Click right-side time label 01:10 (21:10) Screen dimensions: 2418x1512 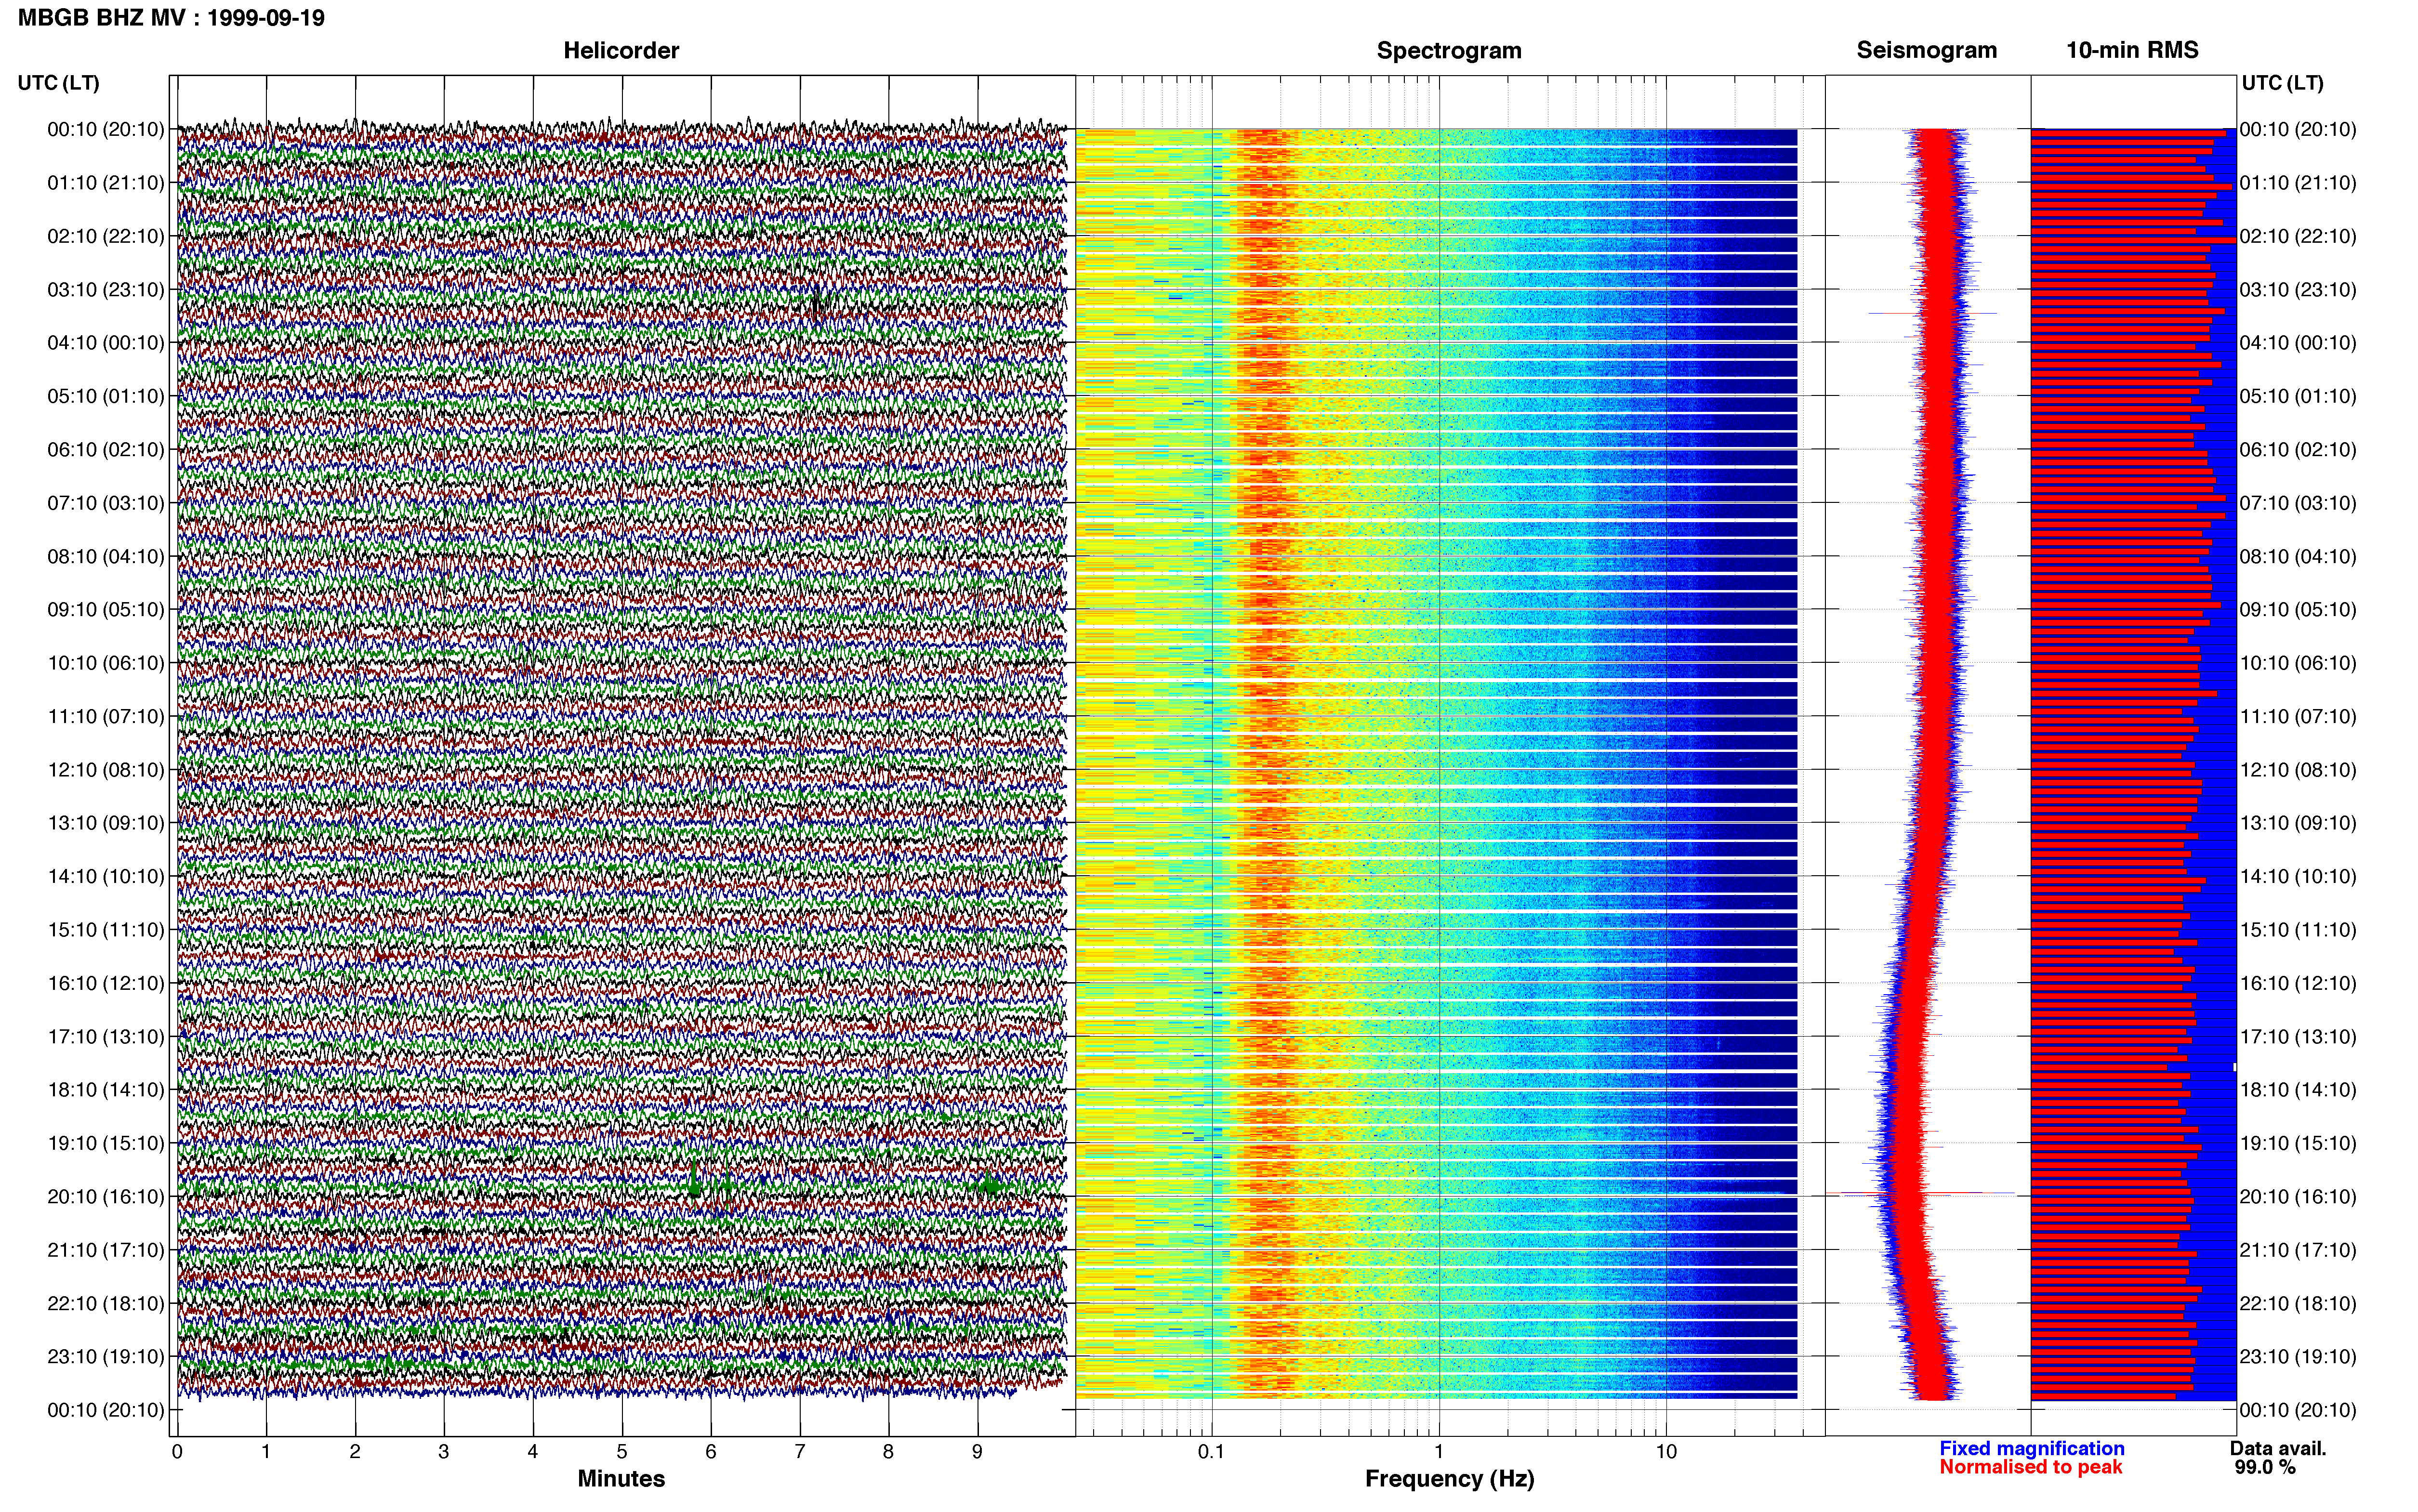click(x=2298, y=183)
